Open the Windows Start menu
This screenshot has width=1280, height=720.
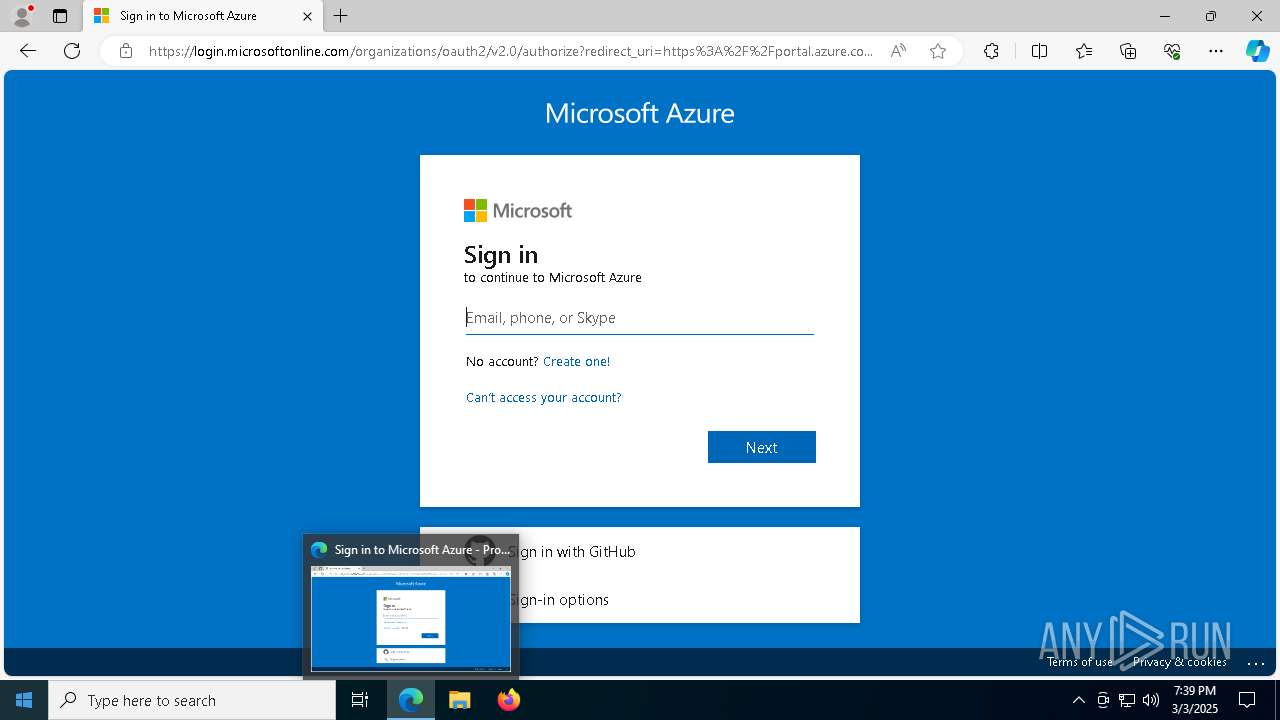(x=24, y=700)
